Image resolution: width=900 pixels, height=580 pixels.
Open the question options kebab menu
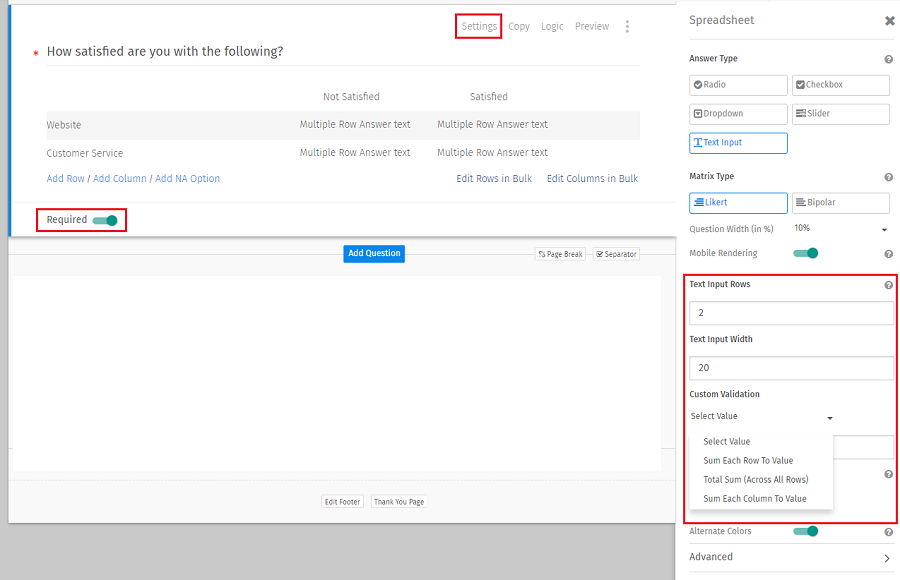(627, 26)
